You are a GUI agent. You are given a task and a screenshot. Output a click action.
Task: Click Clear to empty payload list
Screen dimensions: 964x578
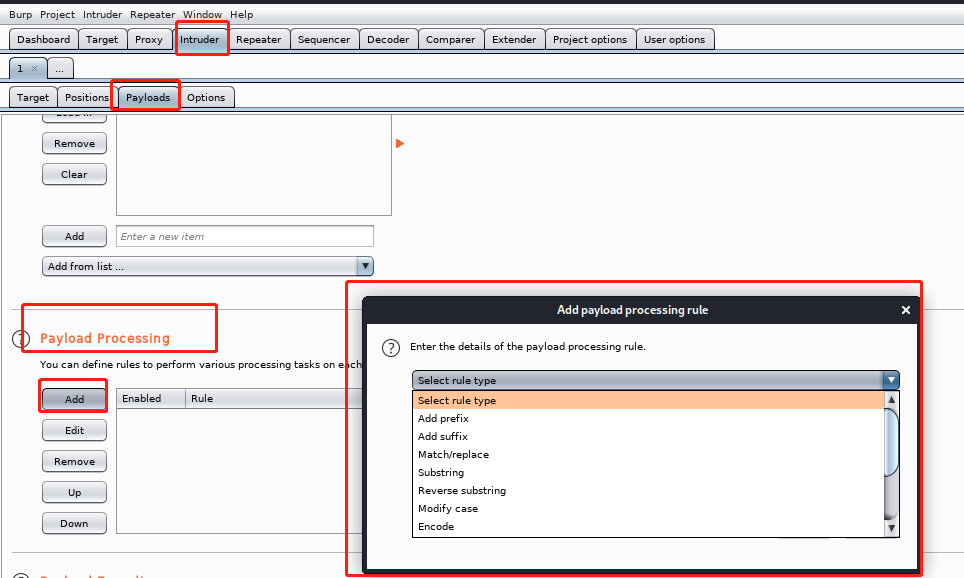(x=74, y=174)
